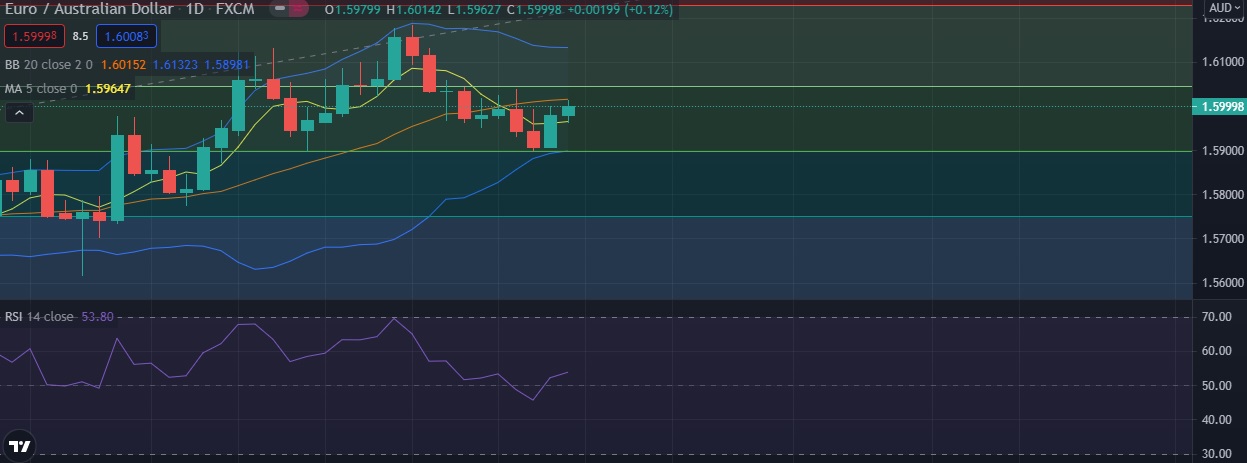
Task: Click the 1.57000 price scale label
Action: coord(1221,238)
